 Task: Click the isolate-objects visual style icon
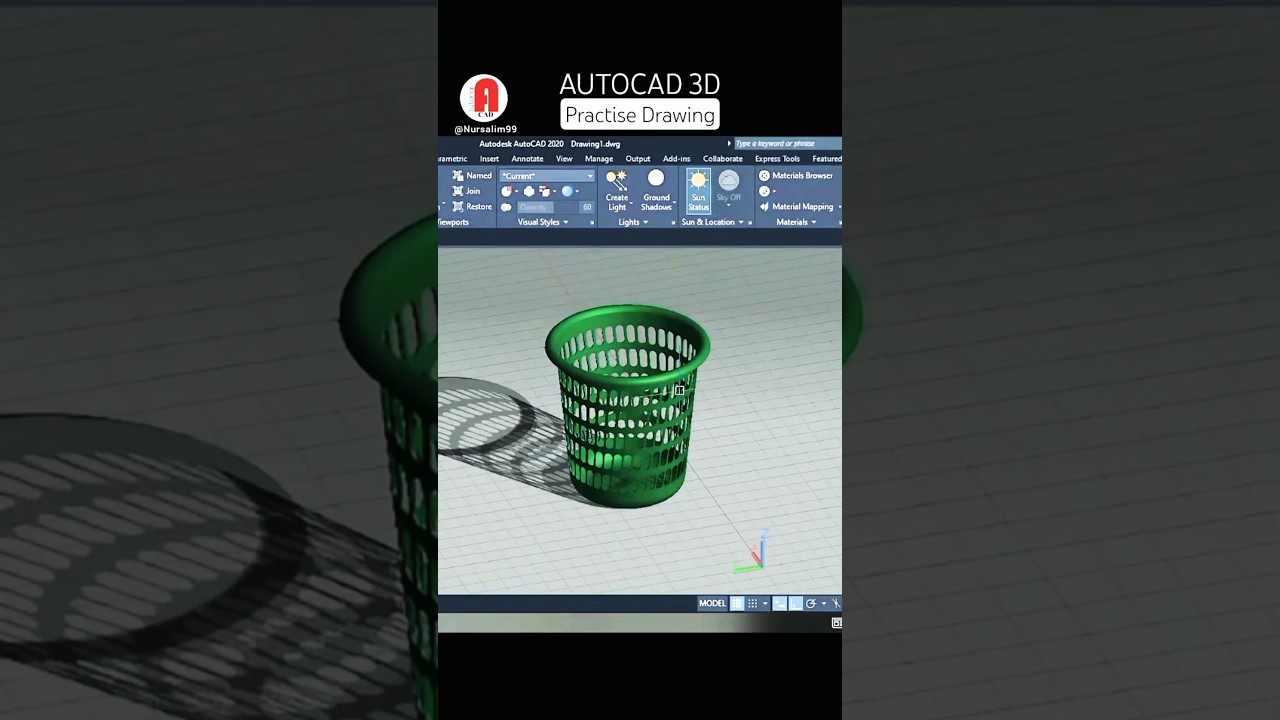point(545,191)
